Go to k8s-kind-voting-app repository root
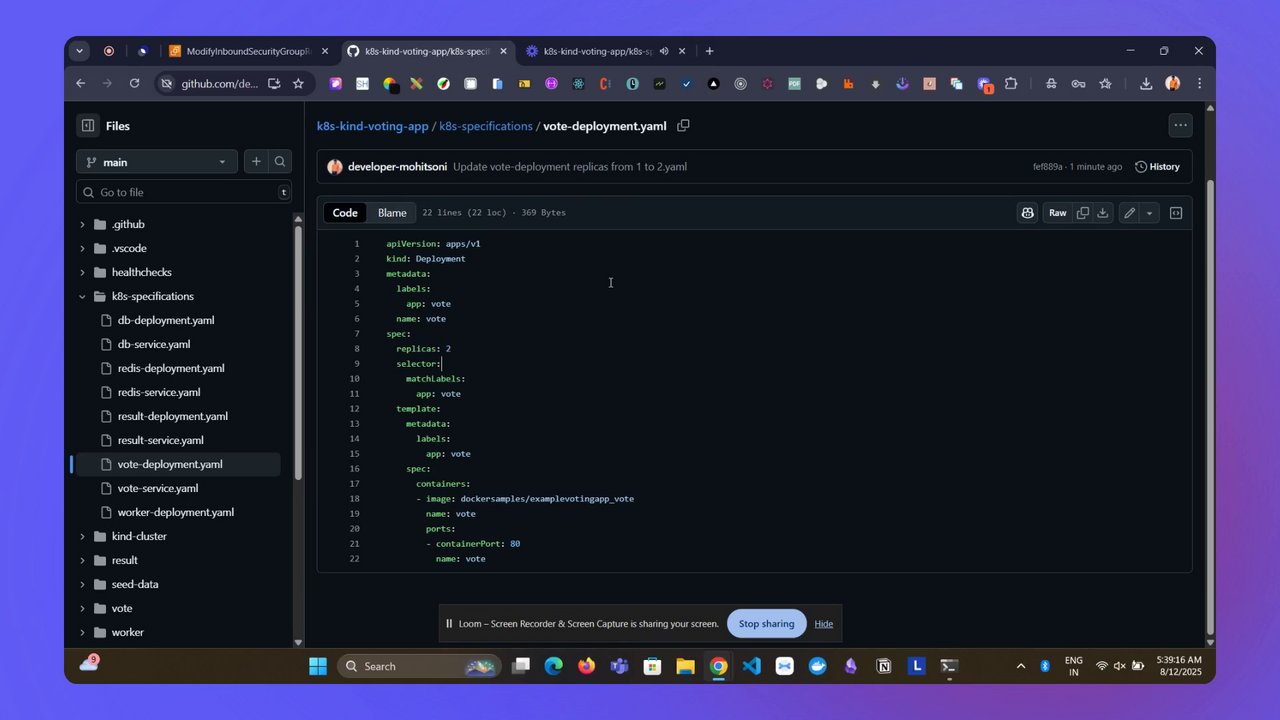This screenshot has width=1280, height=720. pos(372,126)
